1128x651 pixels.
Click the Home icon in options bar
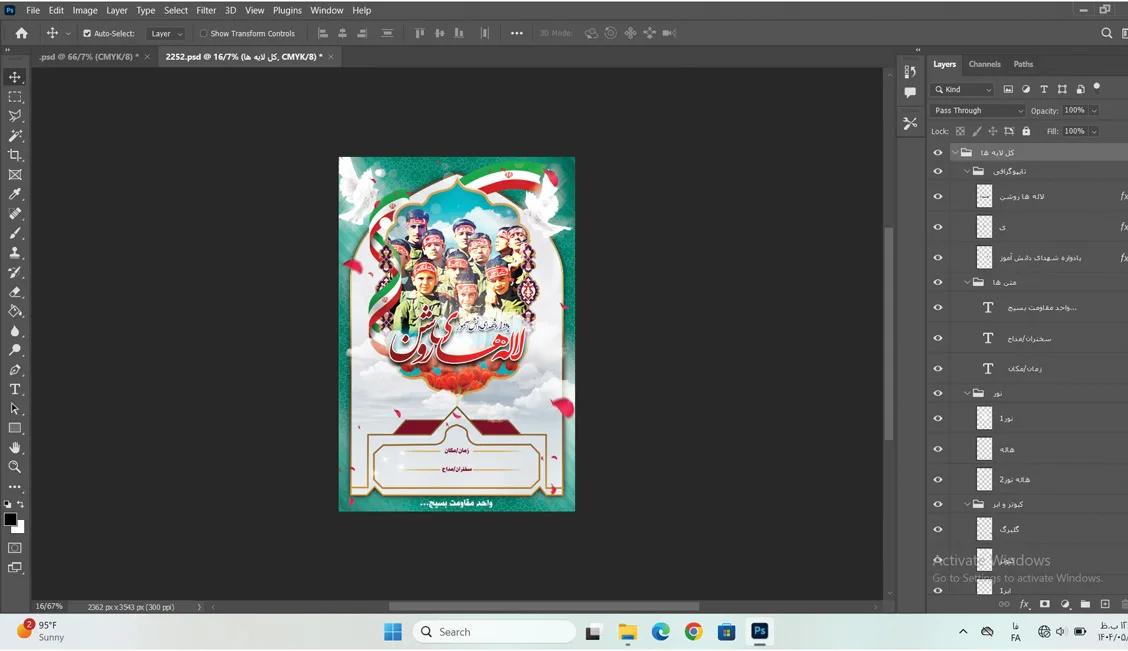click(x=22, y=33)
